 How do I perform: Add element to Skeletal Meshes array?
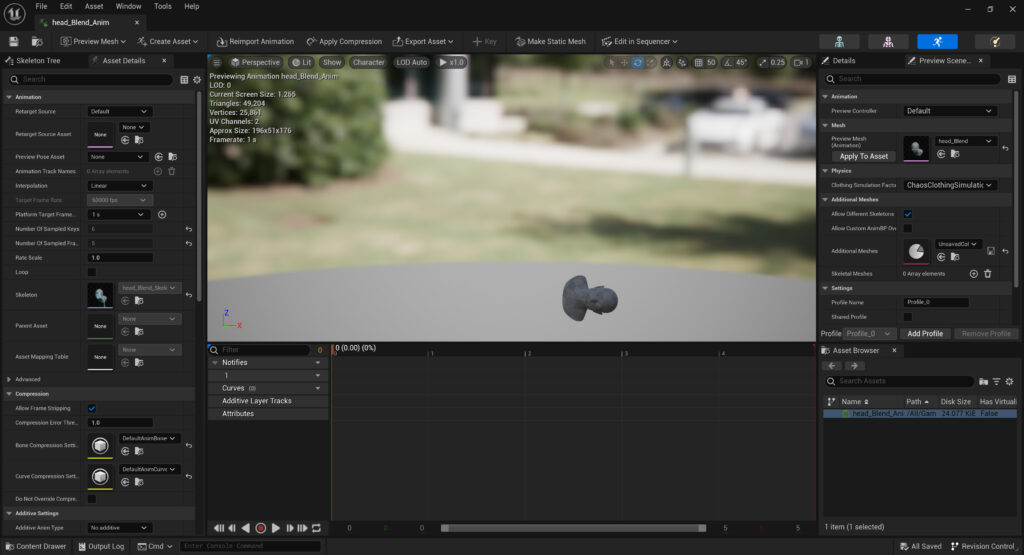(x=973, y=273)
